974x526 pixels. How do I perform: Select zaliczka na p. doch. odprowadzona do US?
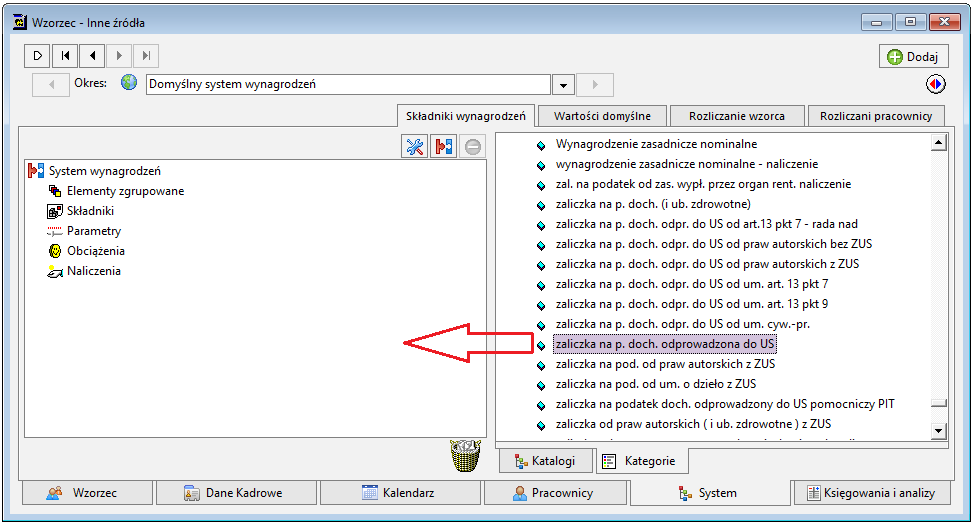665,343
